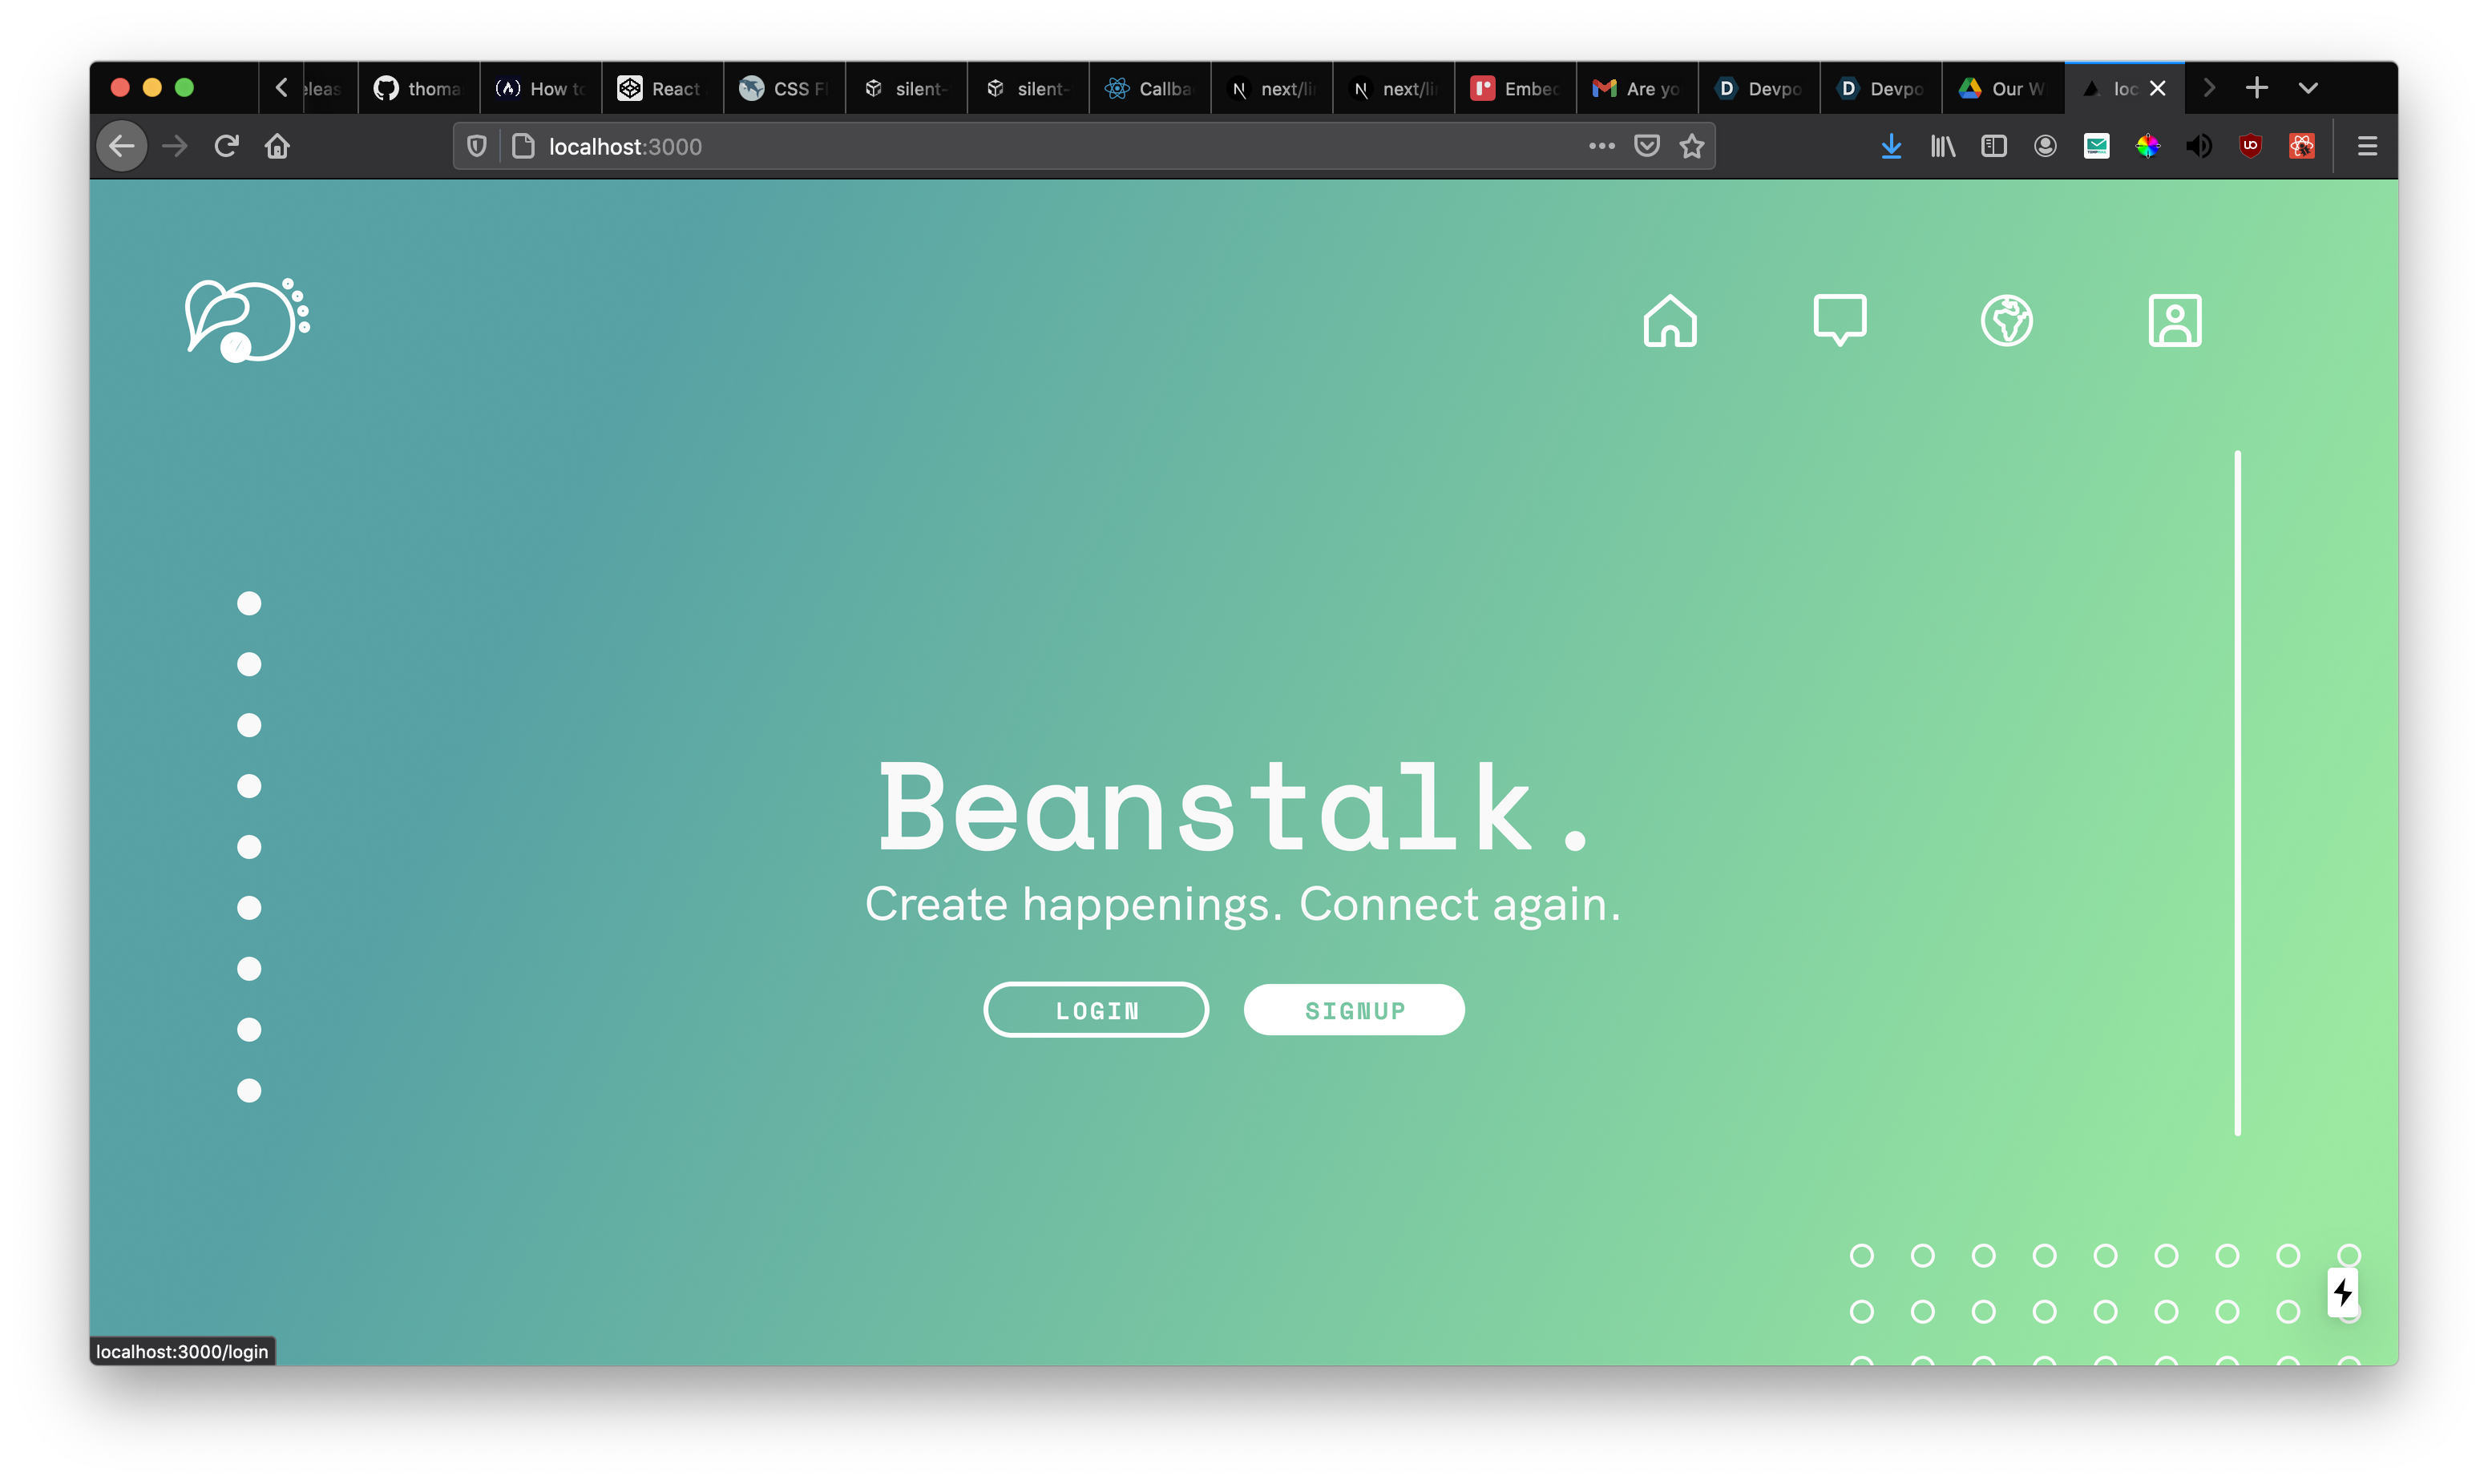
Task: Open the chat bubble messages icon
Action: coord(1839,319)
